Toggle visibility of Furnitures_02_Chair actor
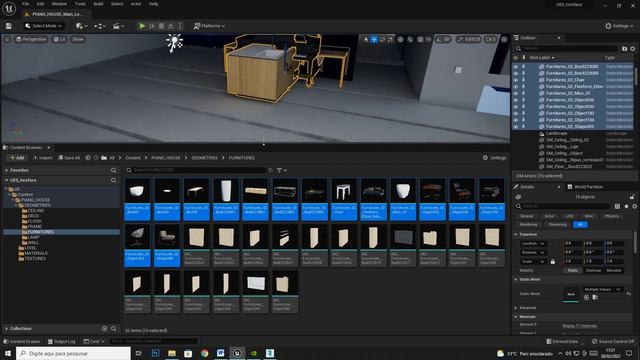Viewport: 640px width, 360px height. 516,80
